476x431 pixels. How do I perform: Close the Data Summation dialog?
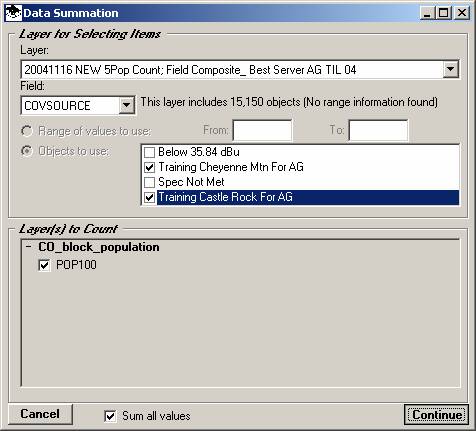(462, 13)
